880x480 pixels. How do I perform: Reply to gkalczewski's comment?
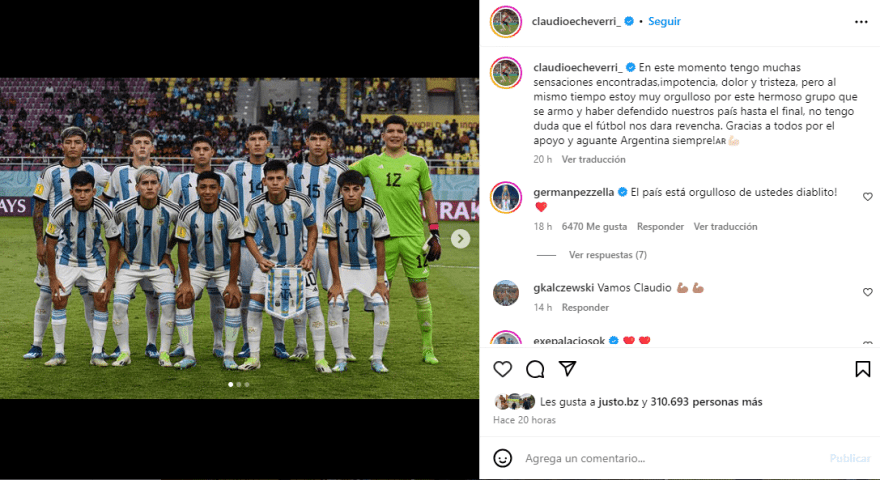click(x=585, y=308)
